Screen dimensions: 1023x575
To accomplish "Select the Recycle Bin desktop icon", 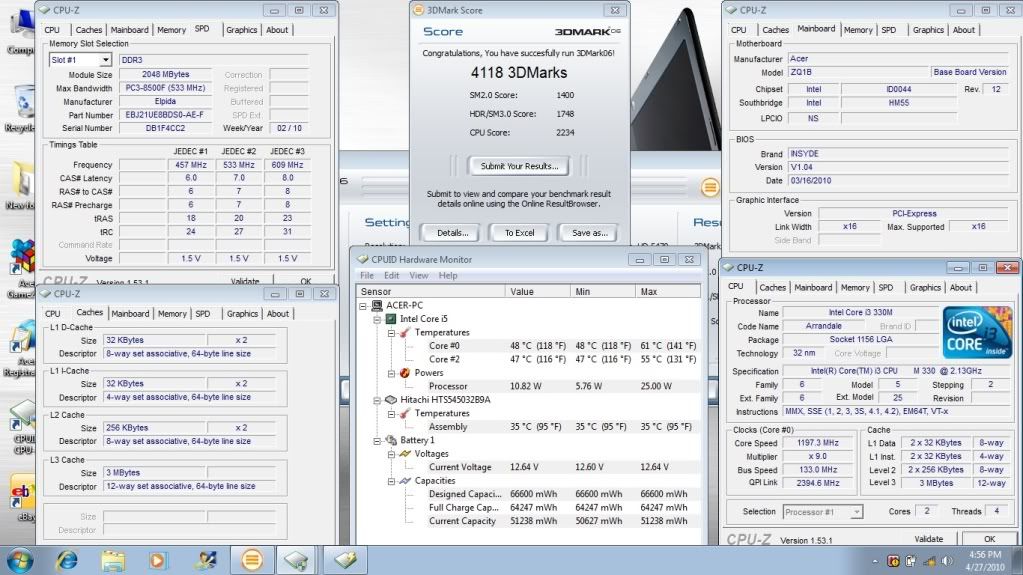I will coord(22,108).
